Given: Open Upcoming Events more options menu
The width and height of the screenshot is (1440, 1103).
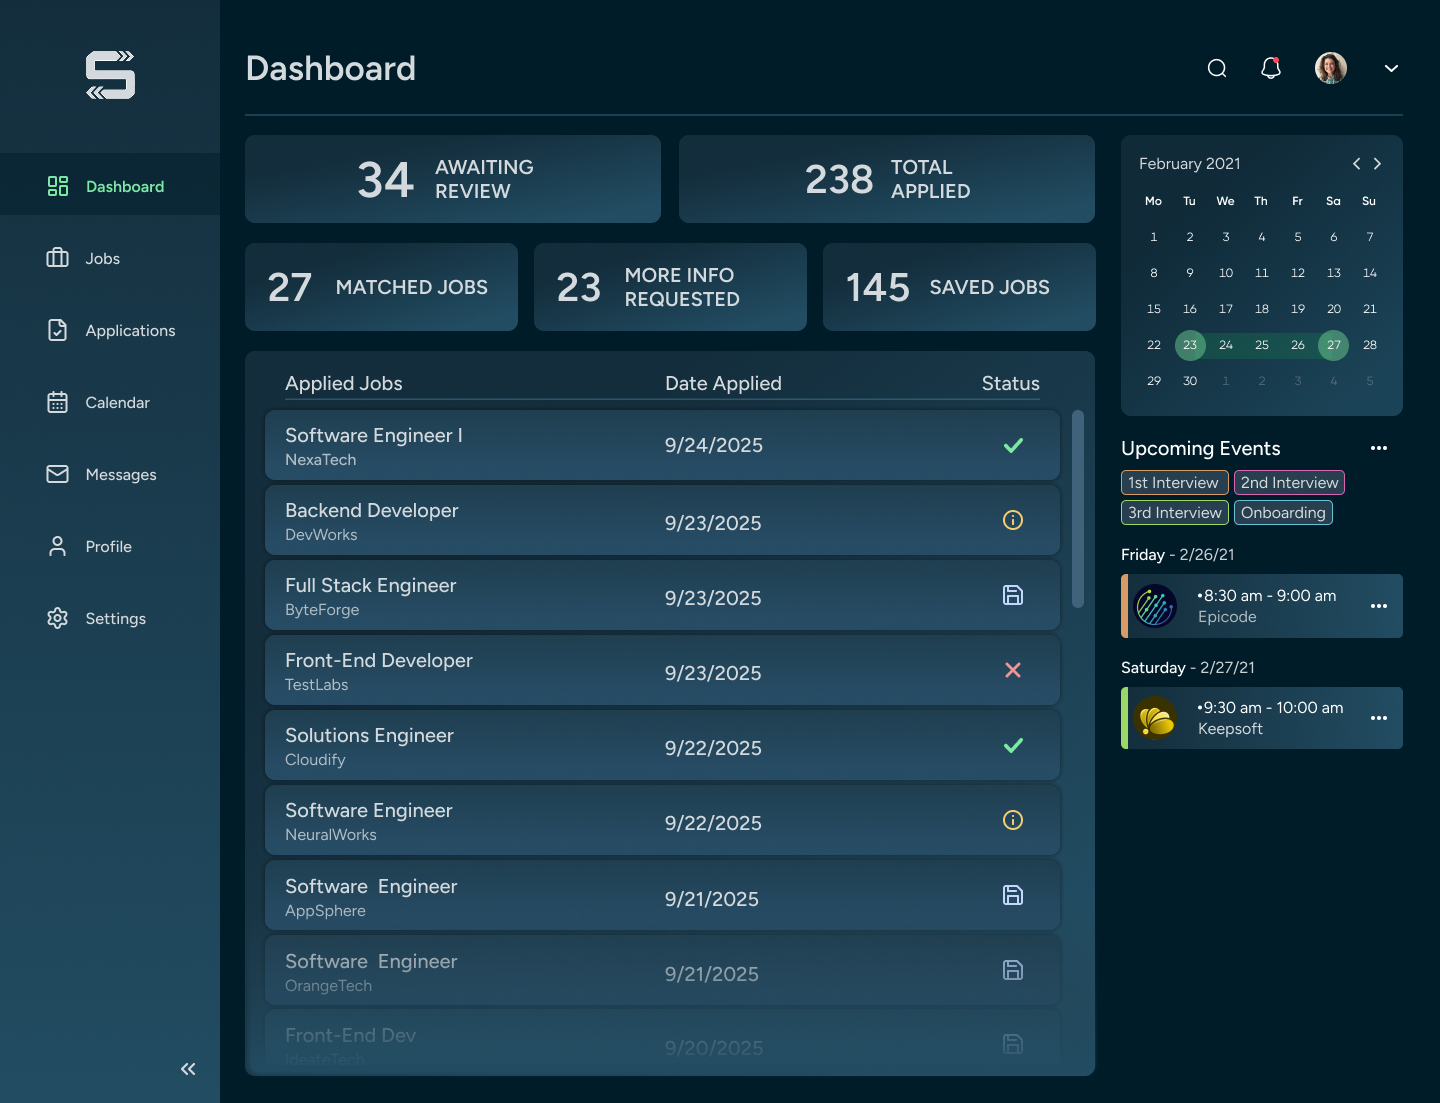Looking at the screenshot, I should [x=1379, y=448].
